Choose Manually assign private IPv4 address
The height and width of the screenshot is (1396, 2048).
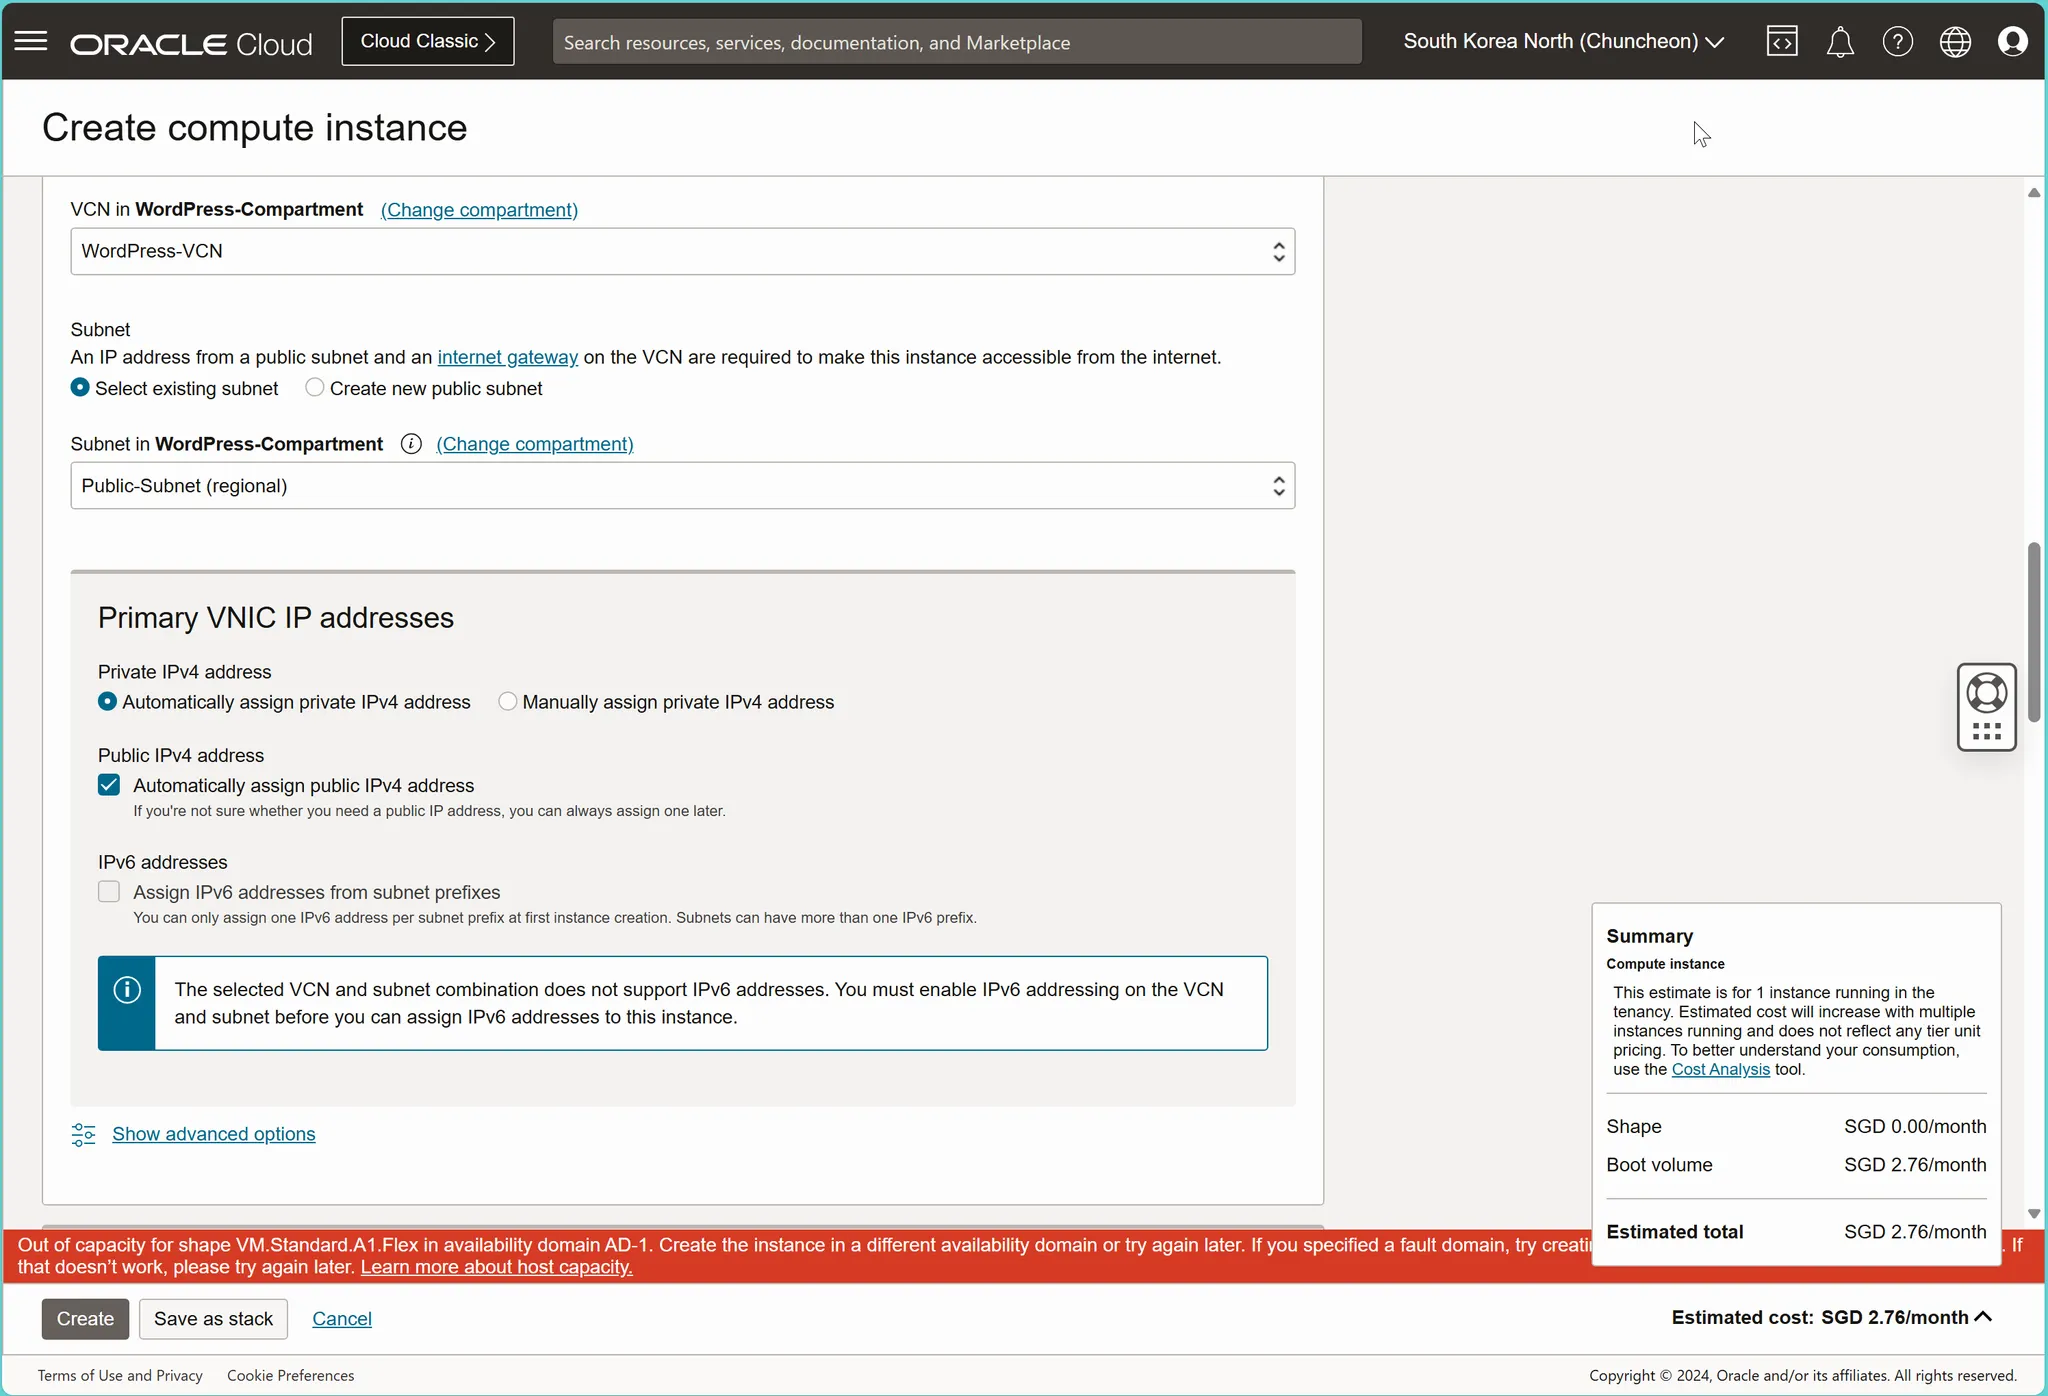pos(508,702)
